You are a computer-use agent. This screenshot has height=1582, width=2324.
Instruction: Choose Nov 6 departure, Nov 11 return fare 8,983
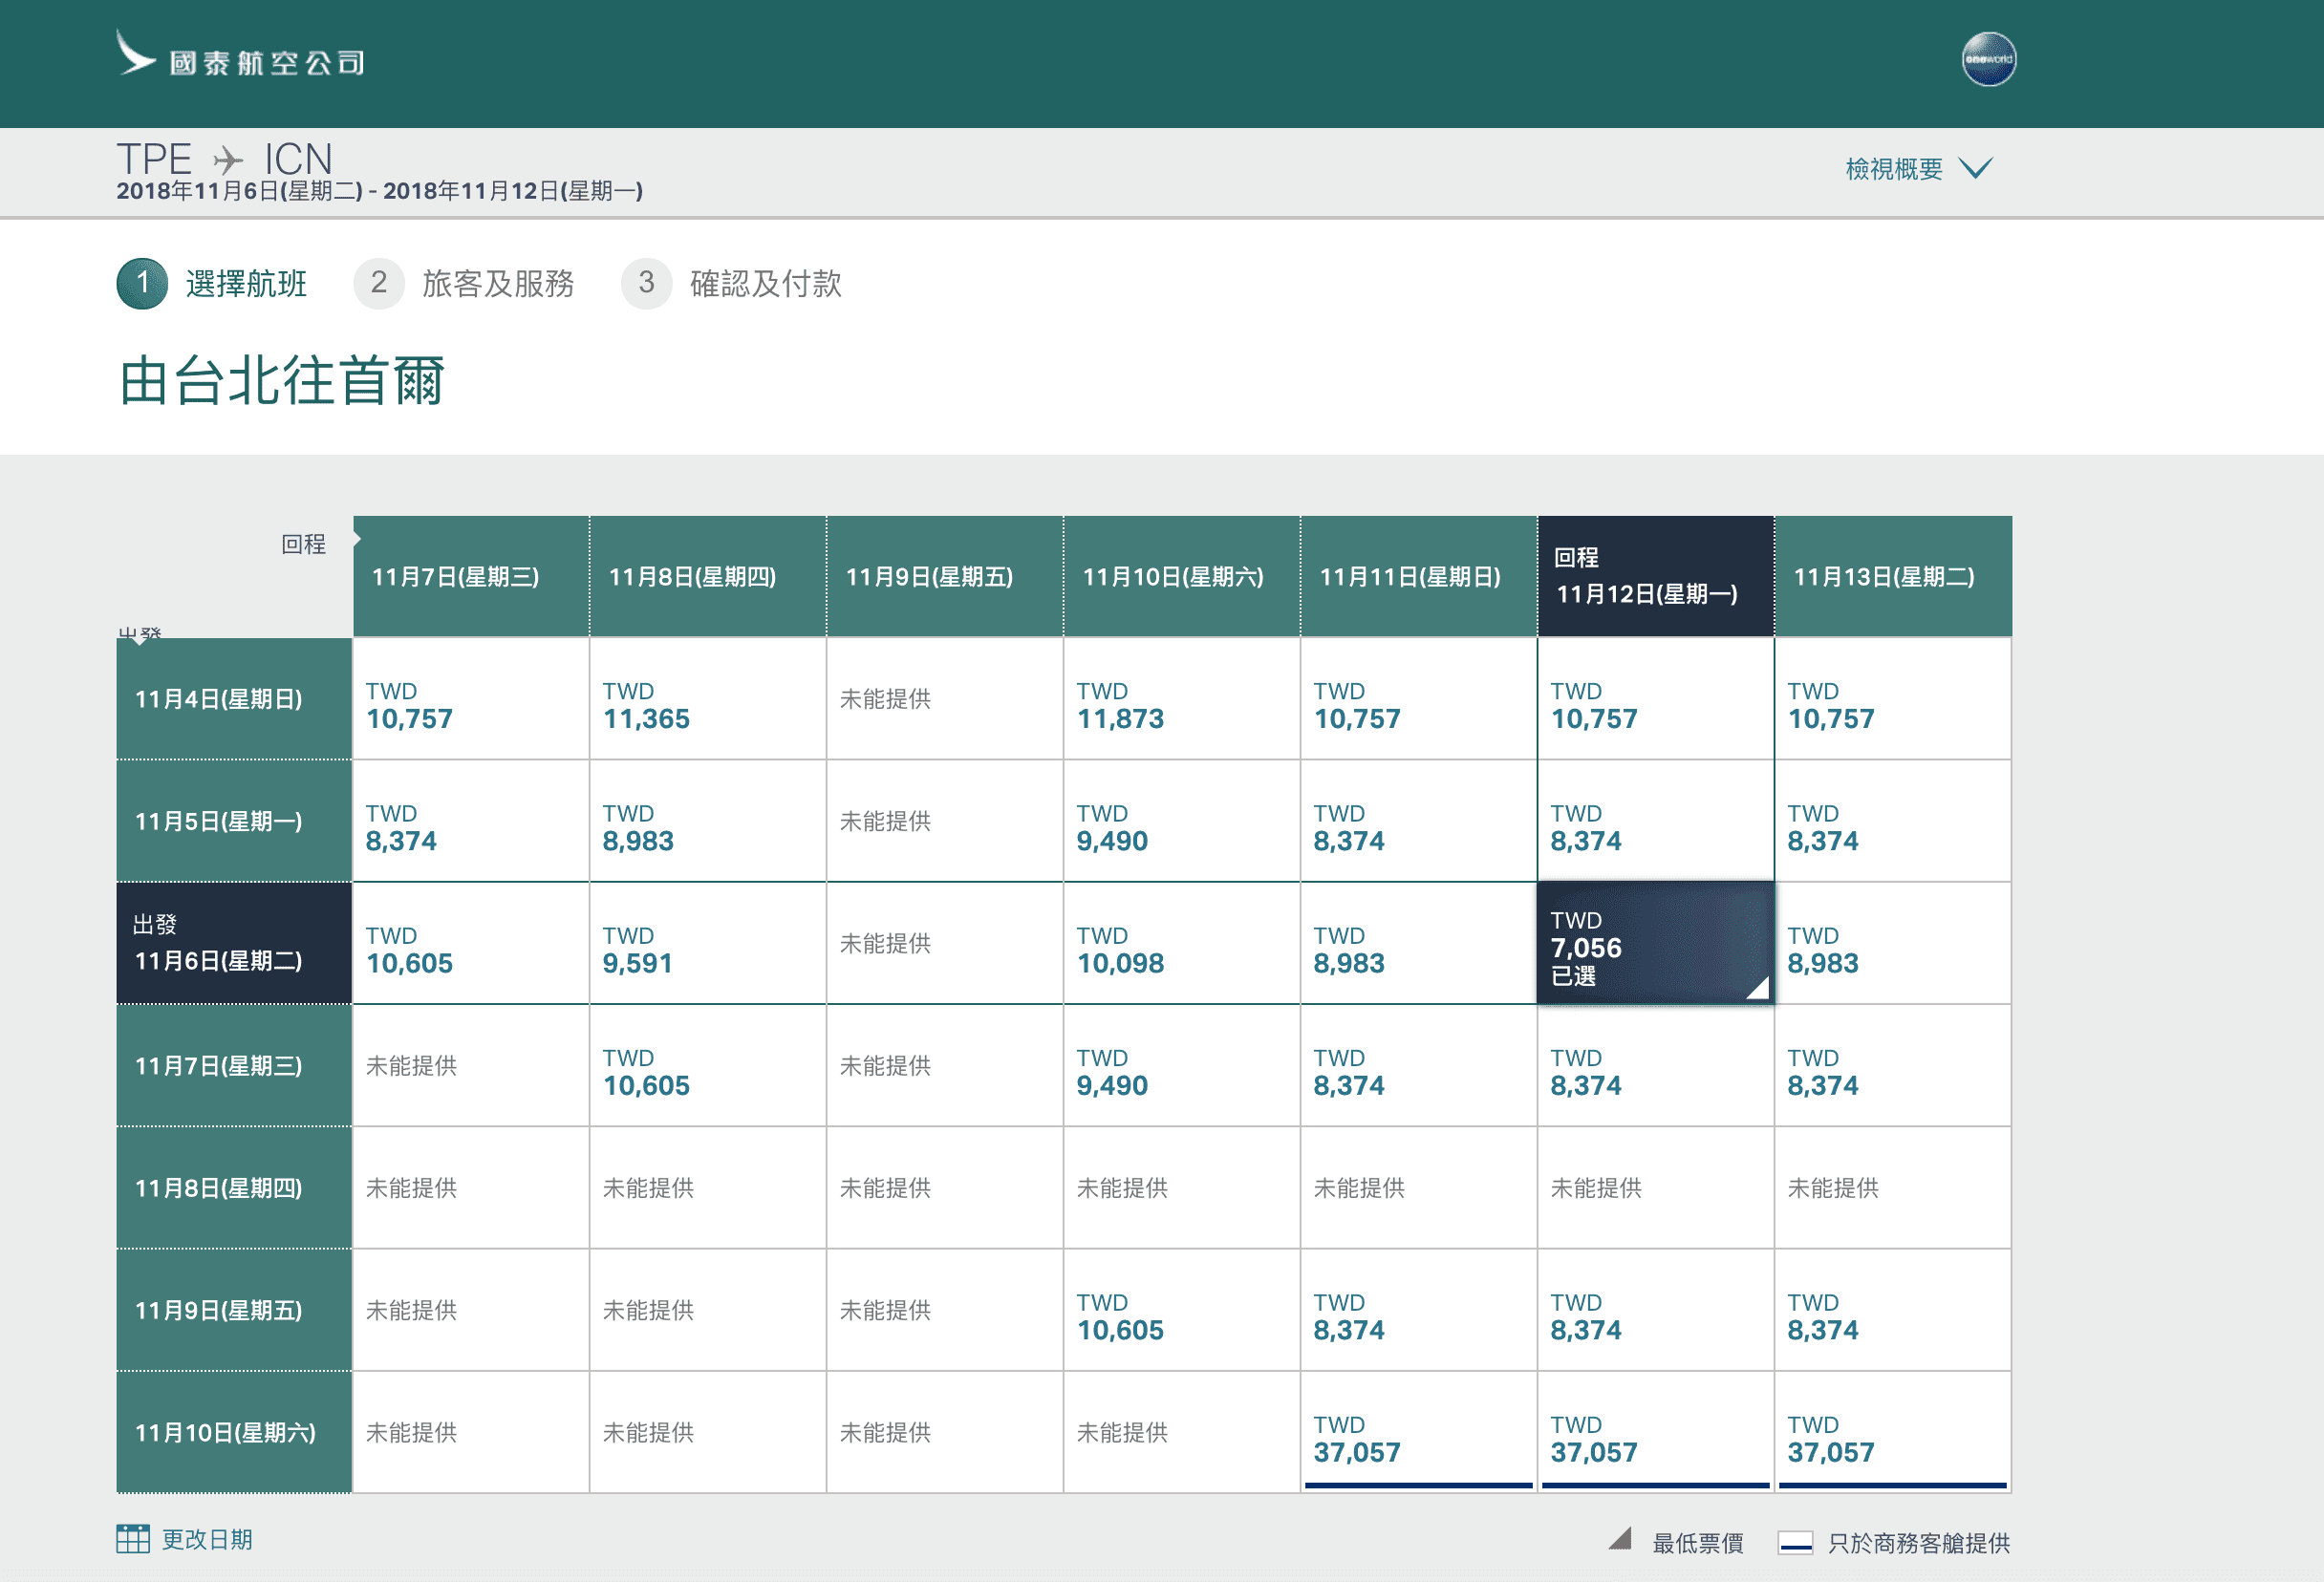[1419, 943]
